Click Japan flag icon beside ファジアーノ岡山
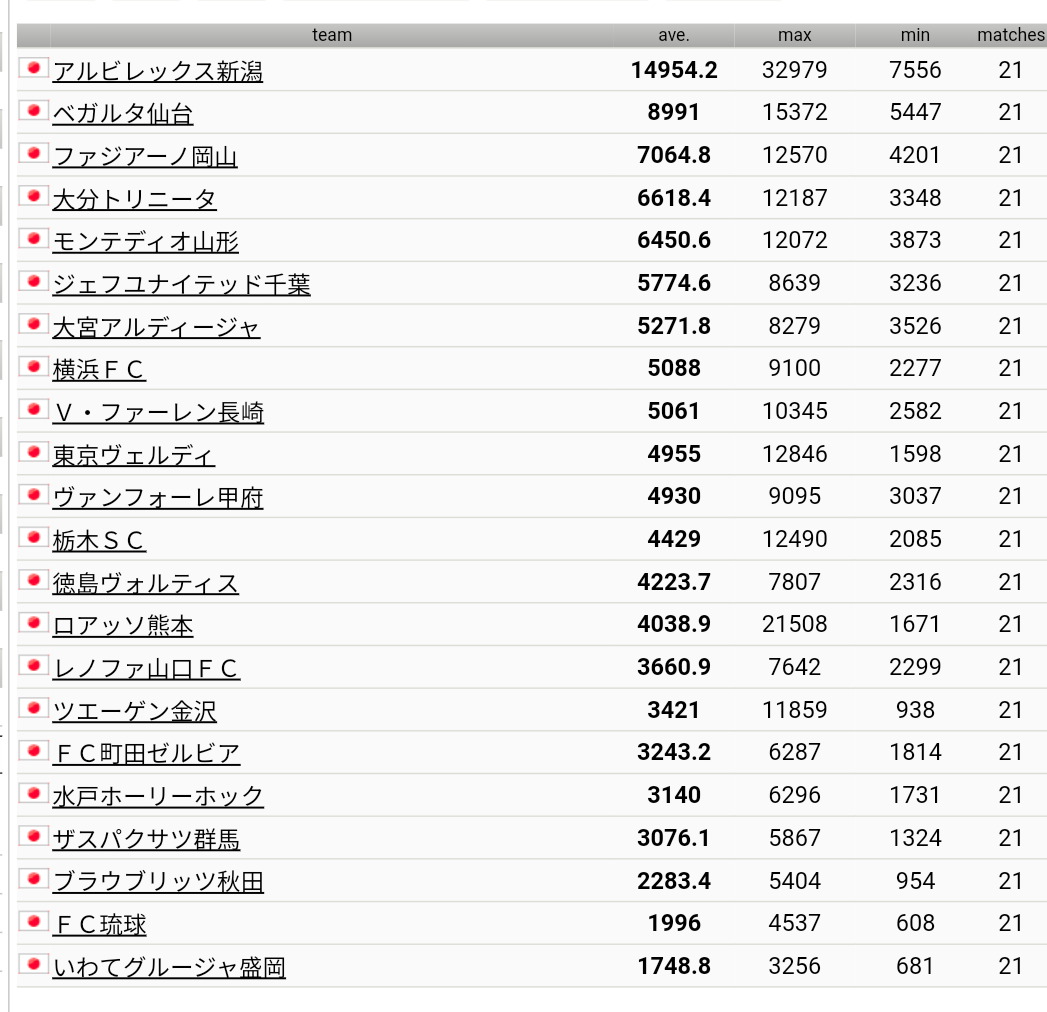 (33, 153)
